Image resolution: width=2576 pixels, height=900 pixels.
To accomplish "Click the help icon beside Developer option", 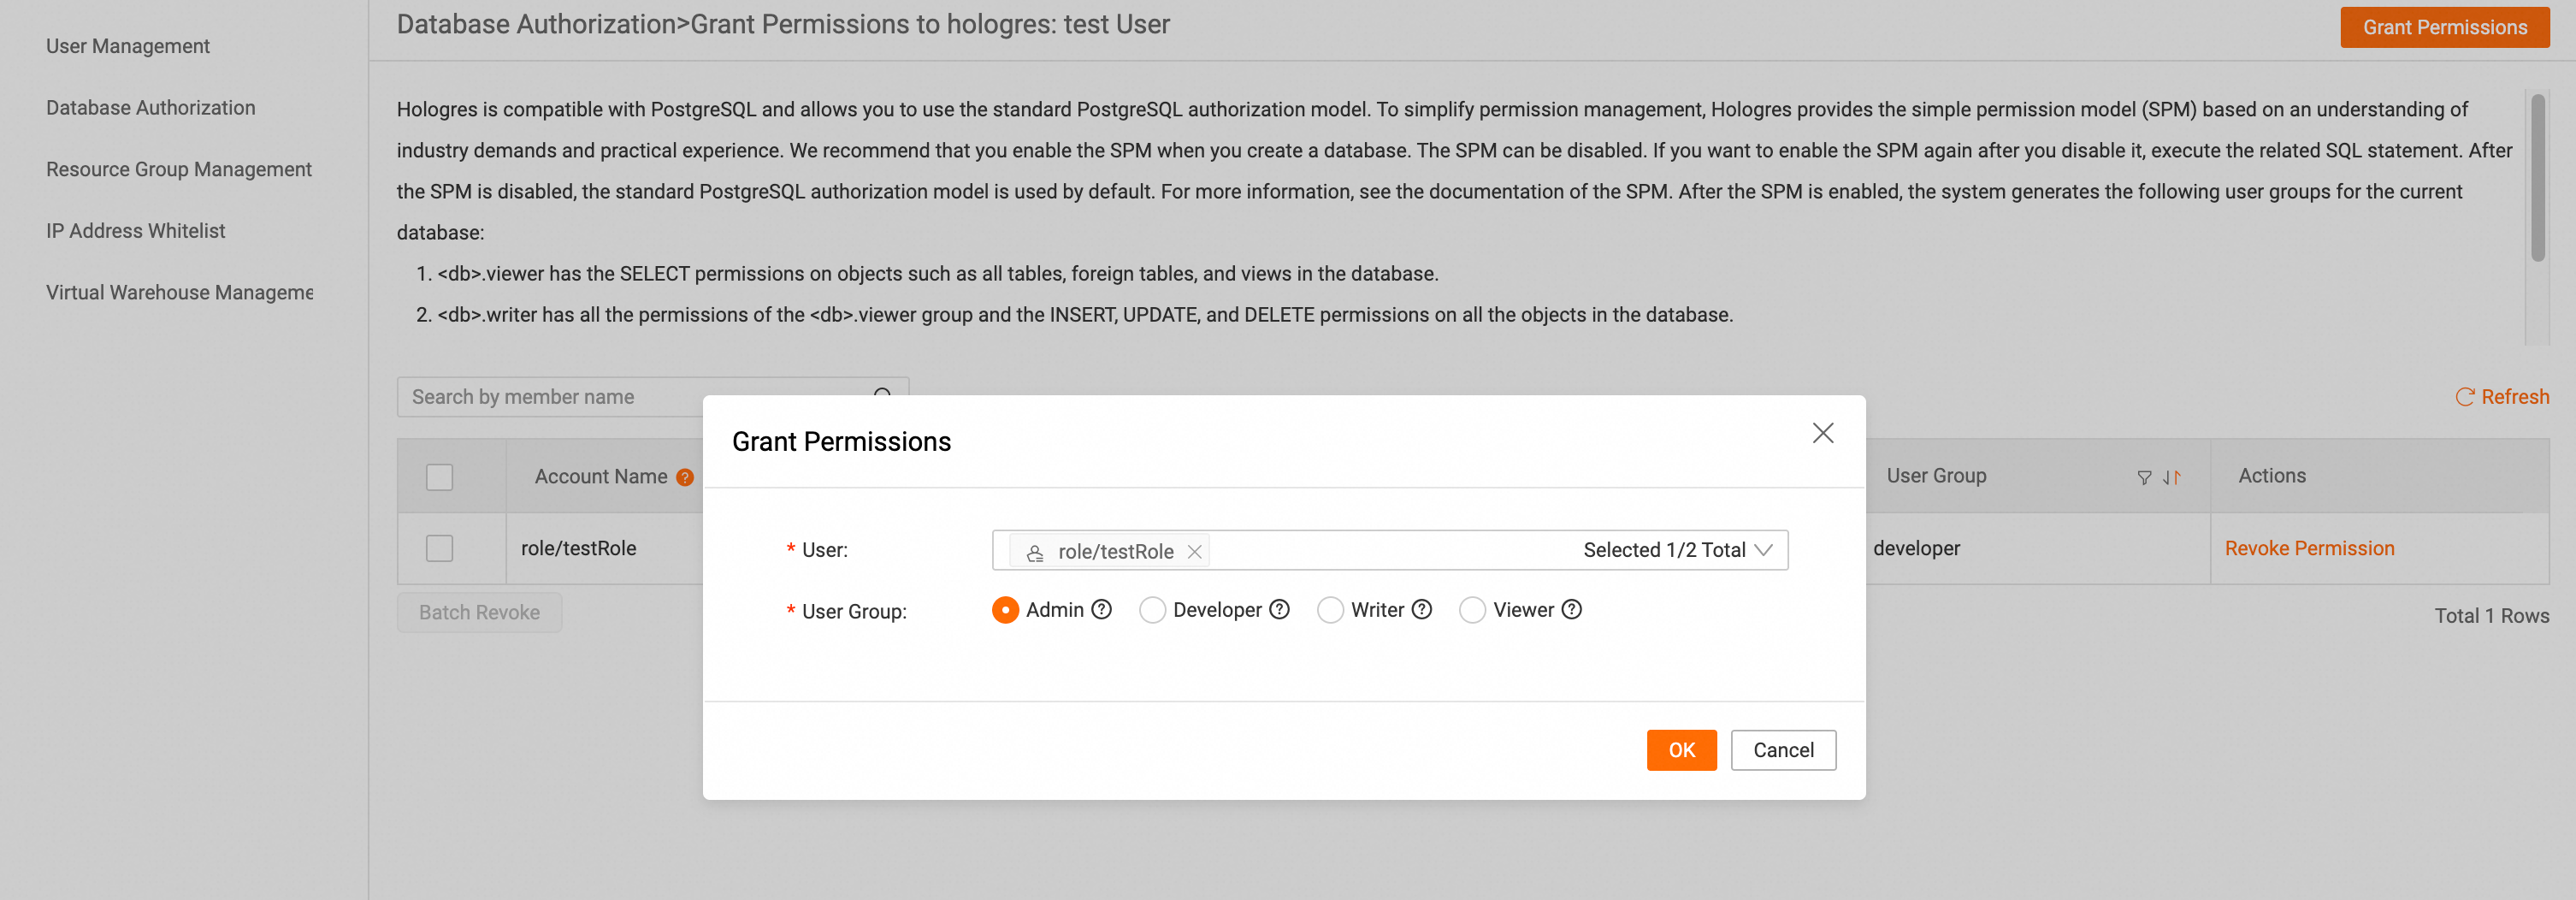I will pyautogui.click(x=1279, y=609).
